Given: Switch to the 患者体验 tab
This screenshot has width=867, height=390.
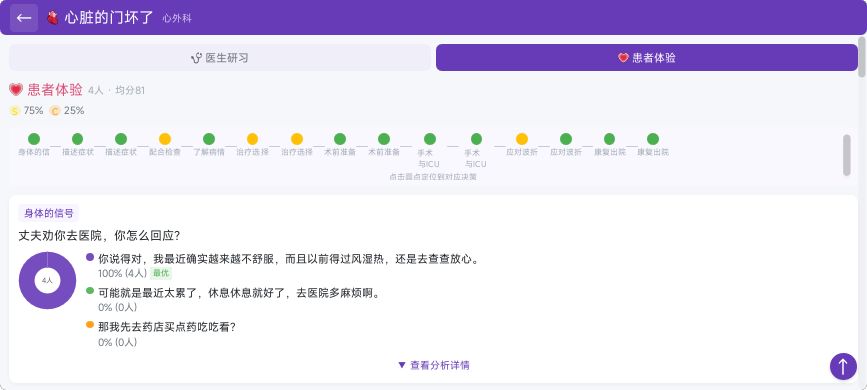Looking at the screenshot, I should pos(646,58).
